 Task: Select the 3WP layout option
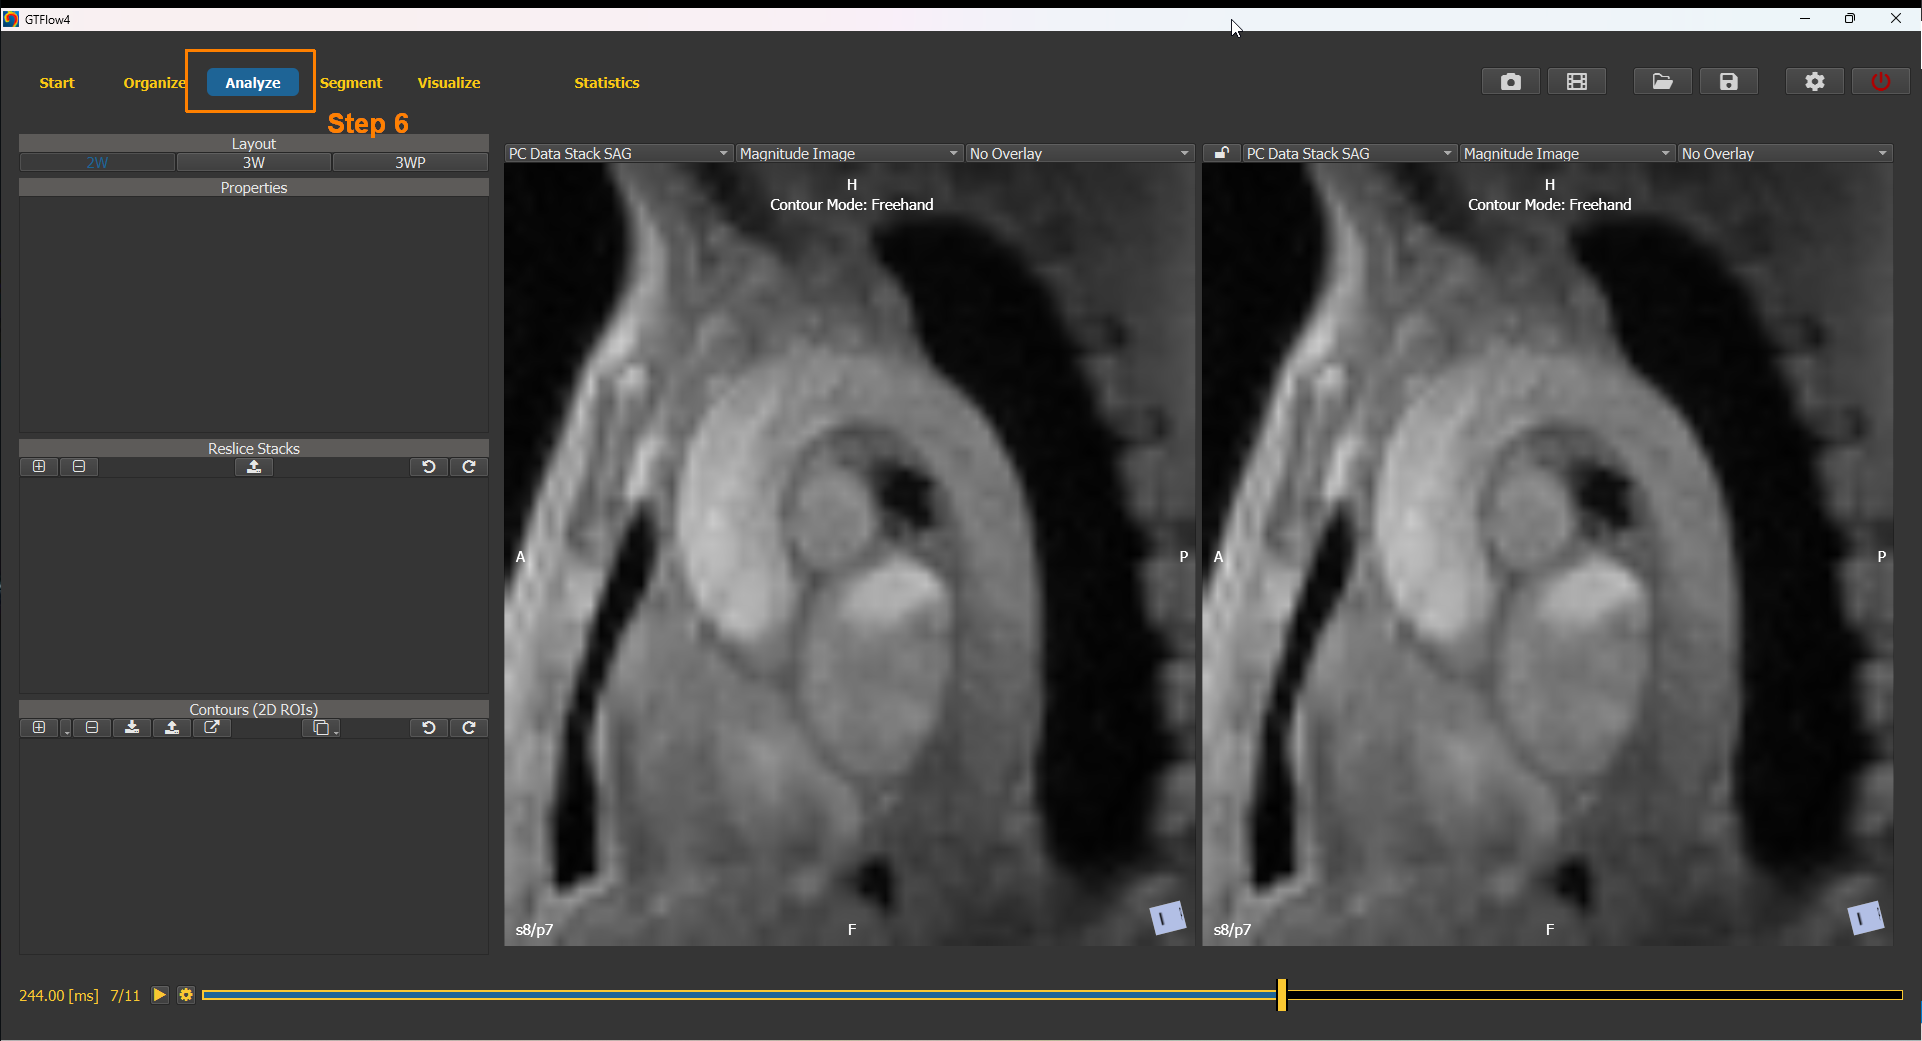point(410,162)
